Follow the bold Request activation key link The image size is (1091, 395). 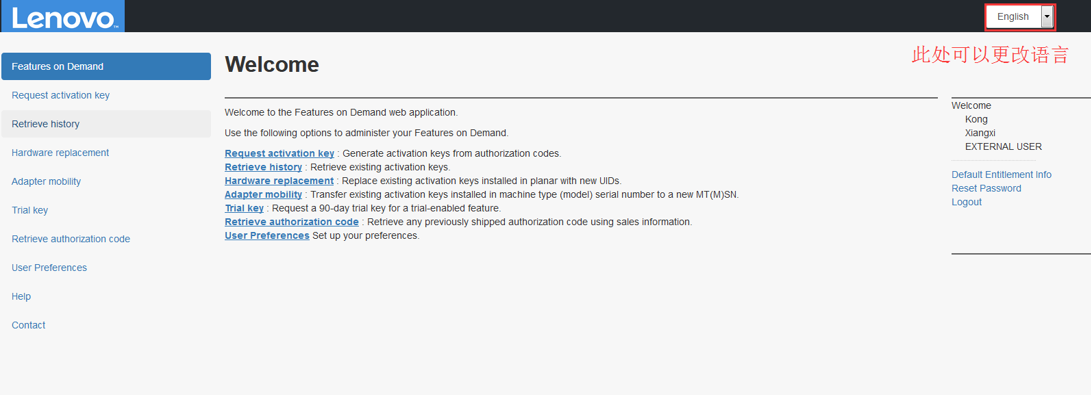point(279,153)
